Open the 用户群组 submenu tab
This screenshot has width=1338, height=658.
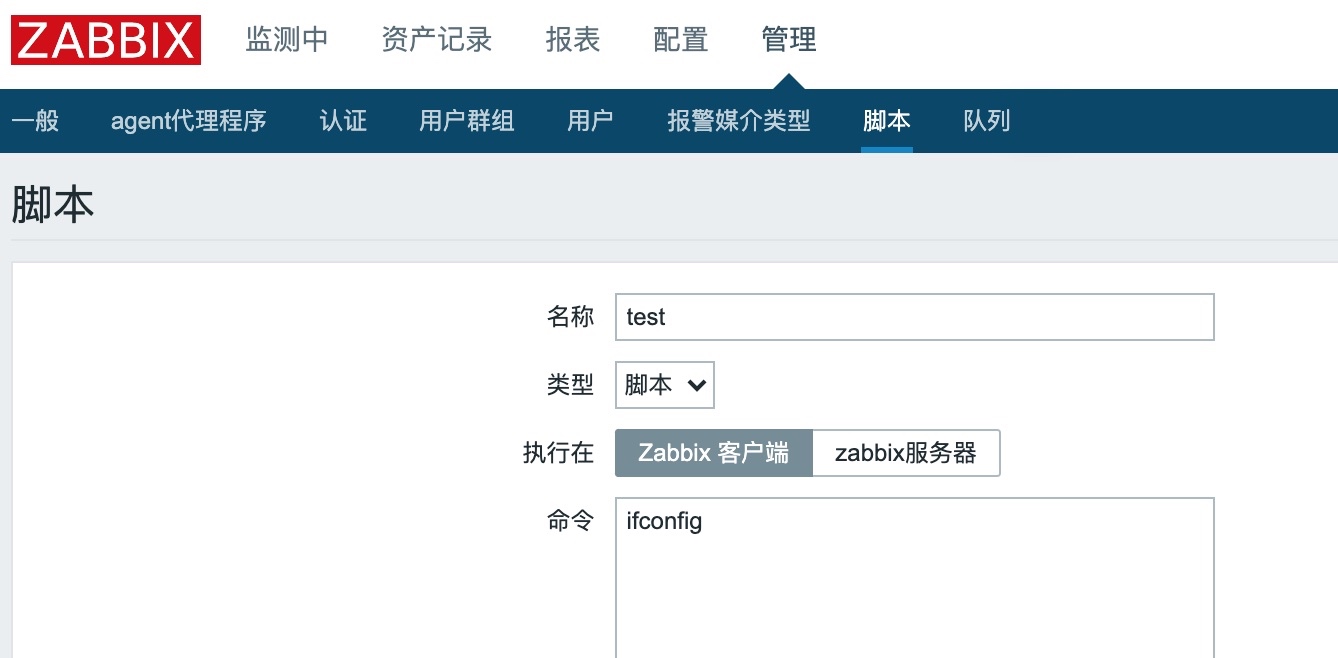[466, 121]
